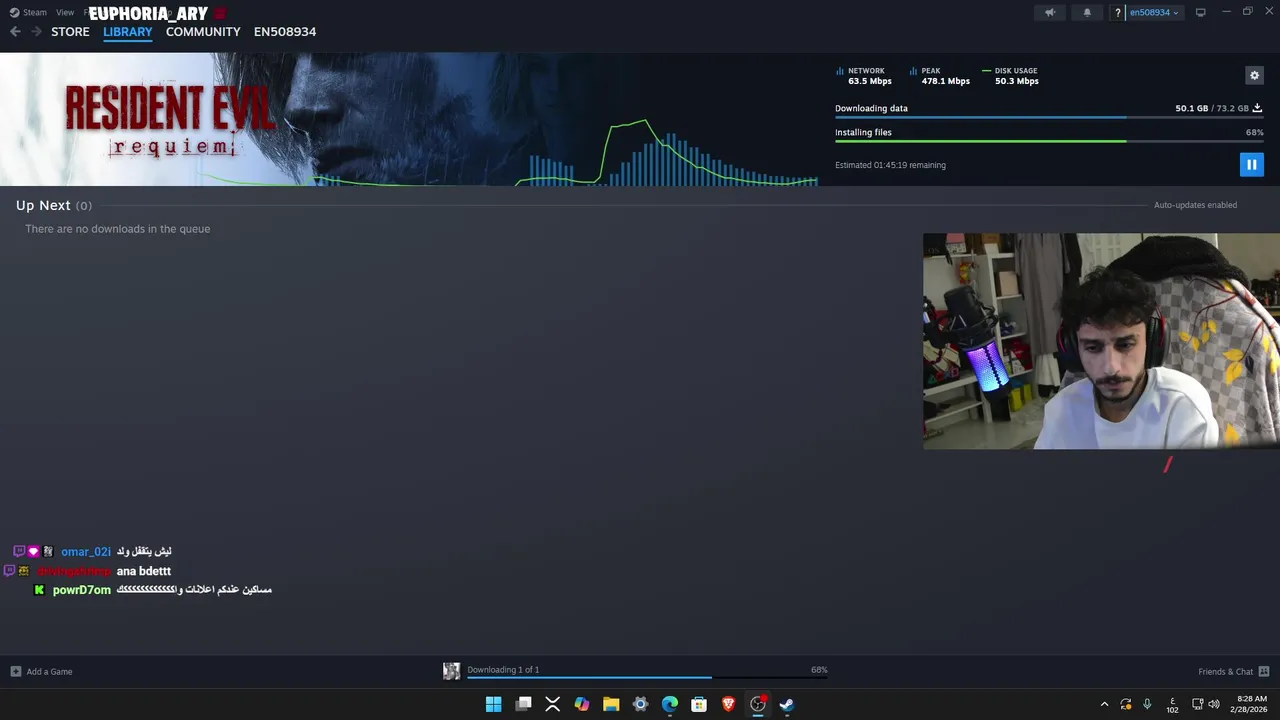
Task: Open the volume tray icon
Action: [1214, 704]
